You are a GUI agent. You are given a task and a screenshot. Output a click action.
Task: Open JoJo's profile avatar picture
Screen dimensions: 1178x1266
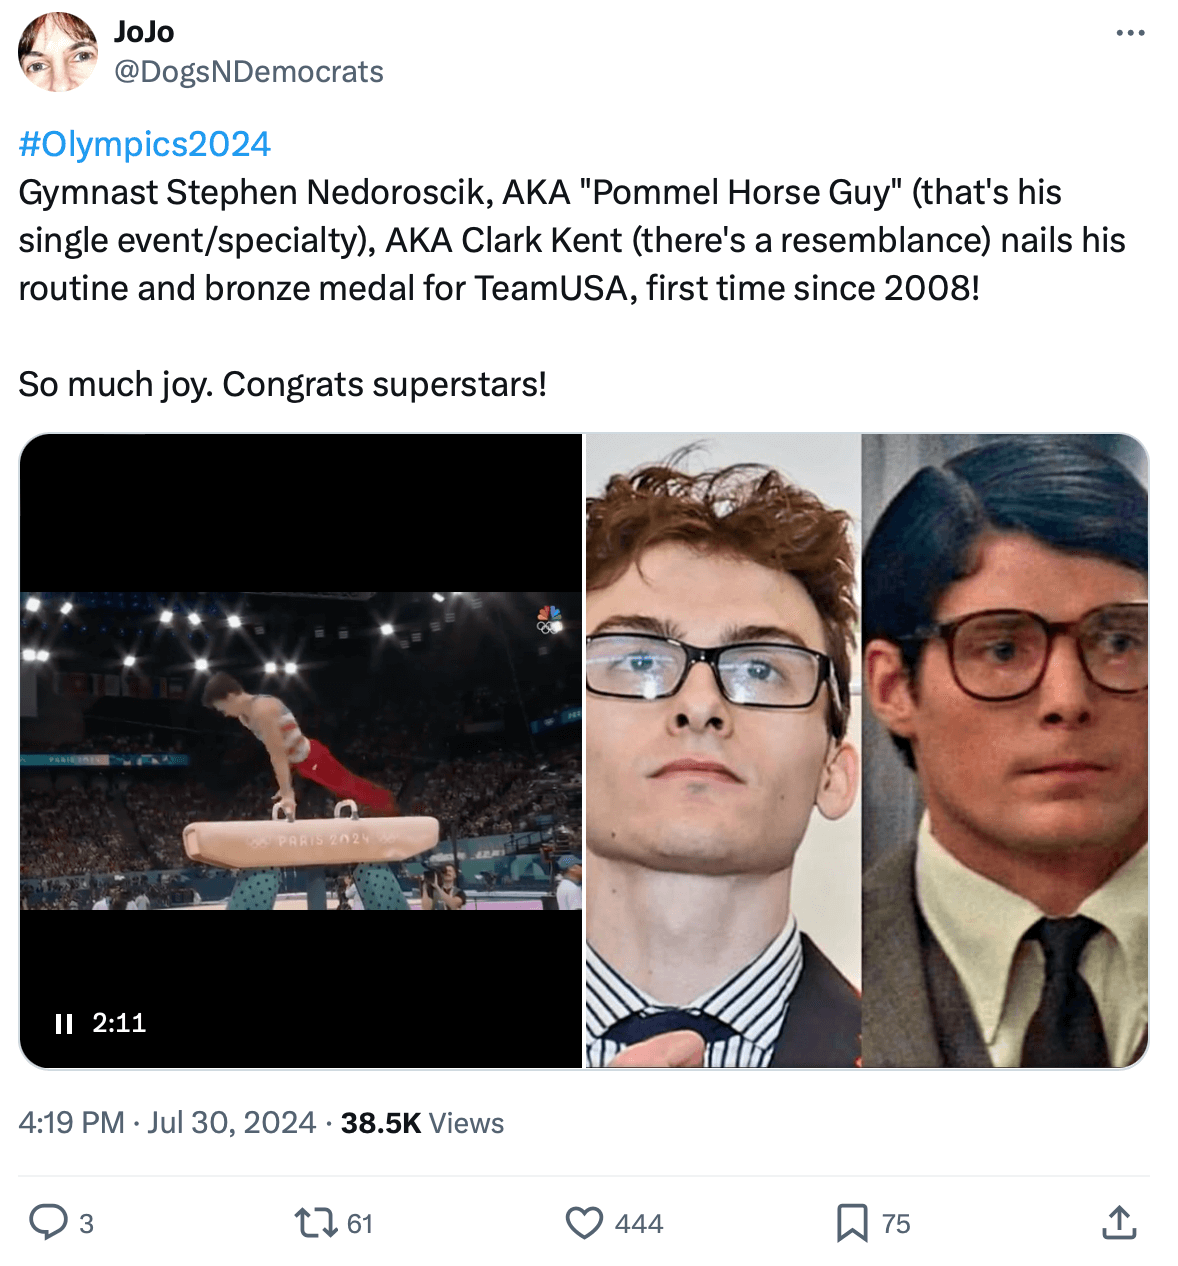[x=58, y=52]
